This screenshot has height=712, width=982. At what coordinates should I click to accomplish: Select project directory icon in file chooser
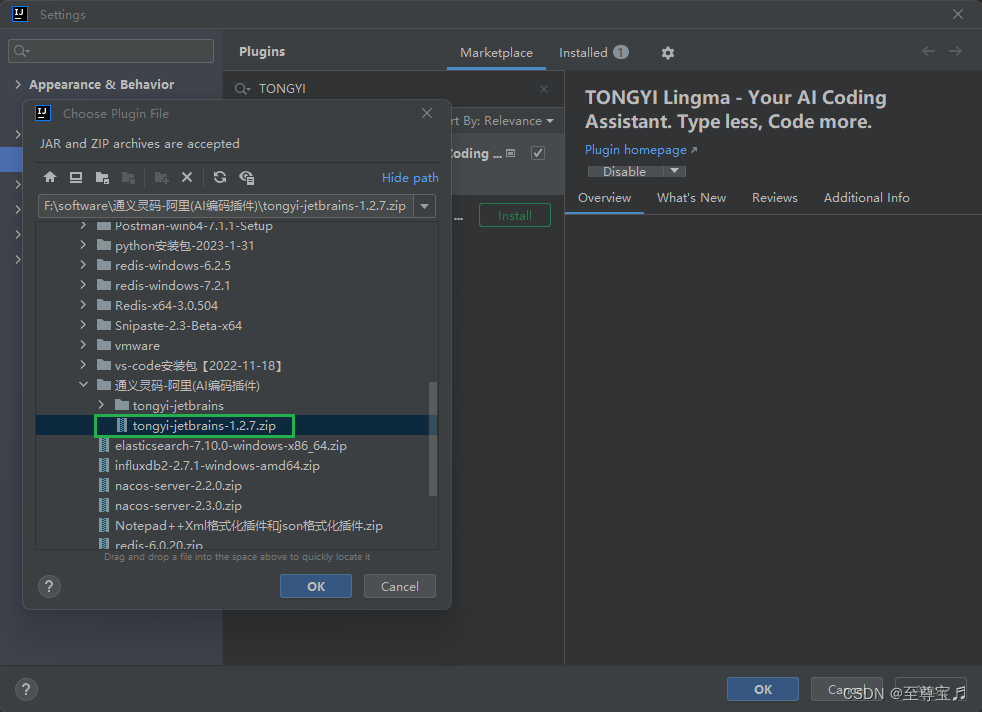[x=102, y=177]
